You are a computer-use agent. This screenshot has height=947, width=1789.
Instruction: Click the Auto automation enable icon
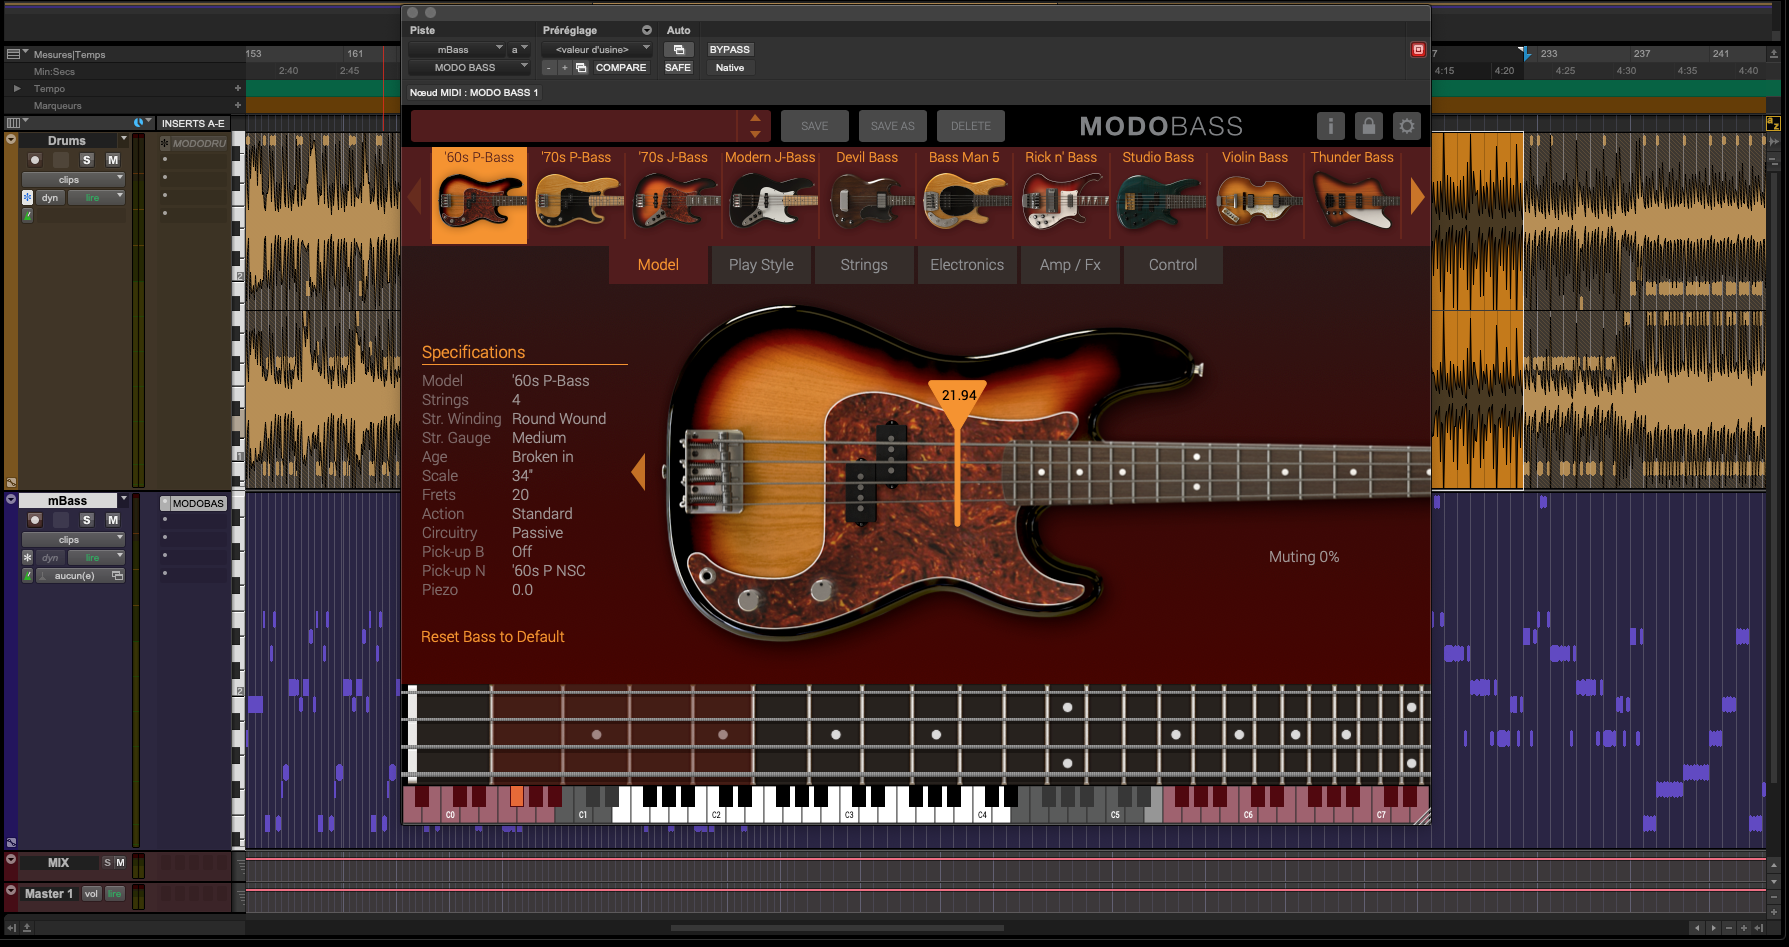679,50
